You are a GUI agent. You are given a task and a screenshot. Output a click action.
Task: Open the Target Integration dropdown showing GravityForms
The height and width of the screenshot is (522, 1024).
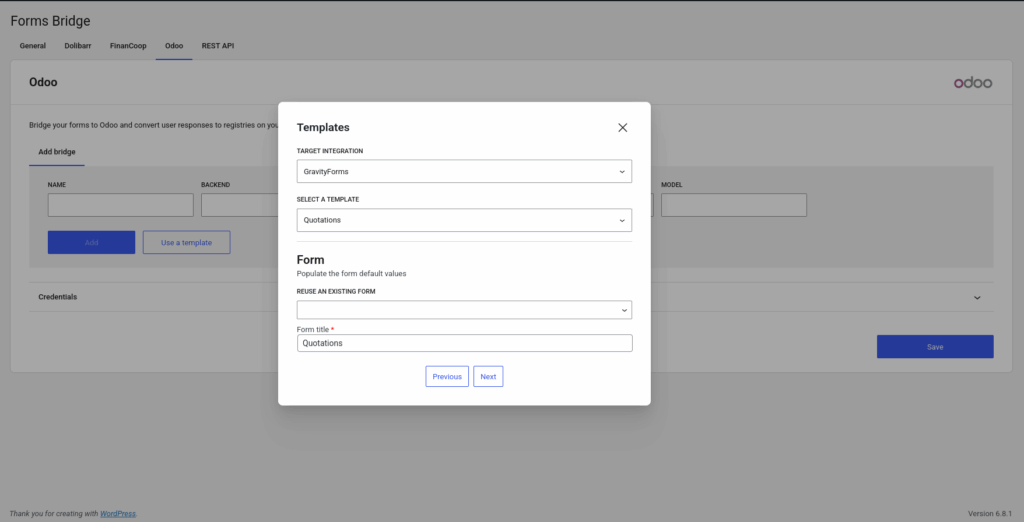tap(464, 171)
